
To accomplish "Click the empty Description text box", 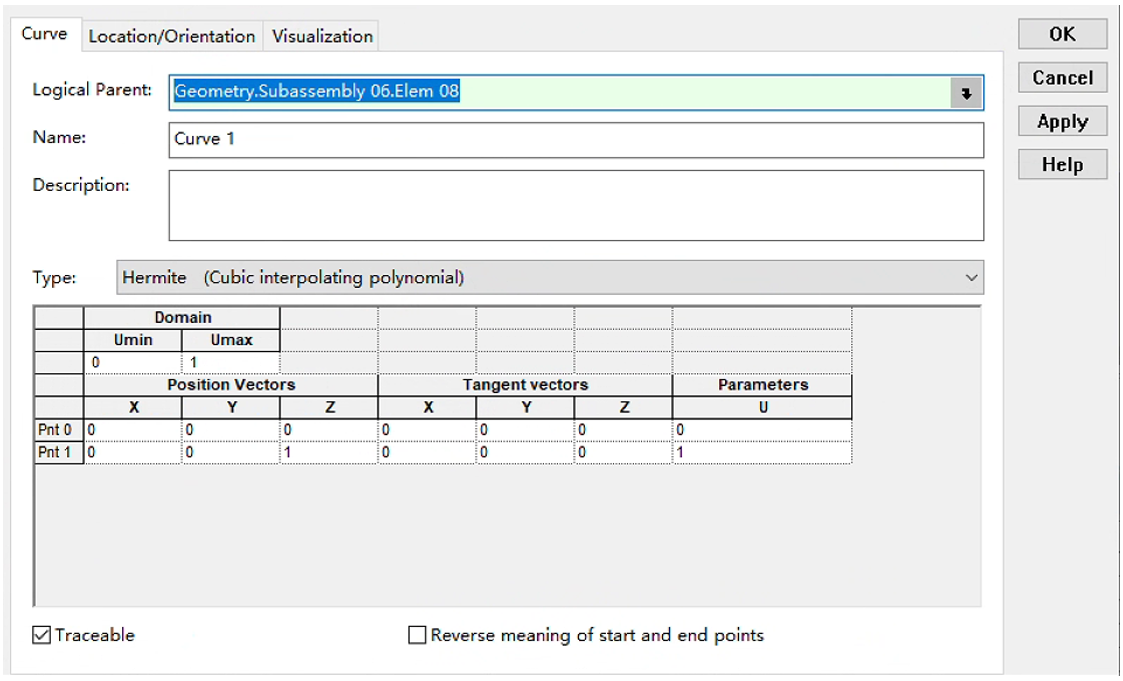I will (577, 206).
